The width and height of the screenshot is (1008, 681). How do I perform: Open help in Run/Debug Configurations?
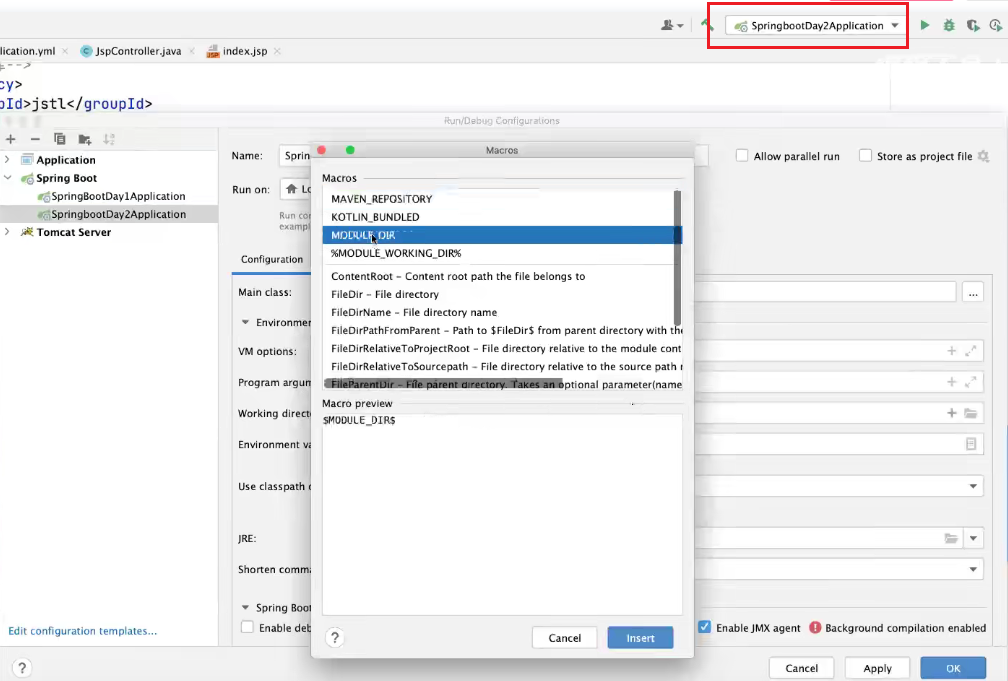[x=22, y=667]
